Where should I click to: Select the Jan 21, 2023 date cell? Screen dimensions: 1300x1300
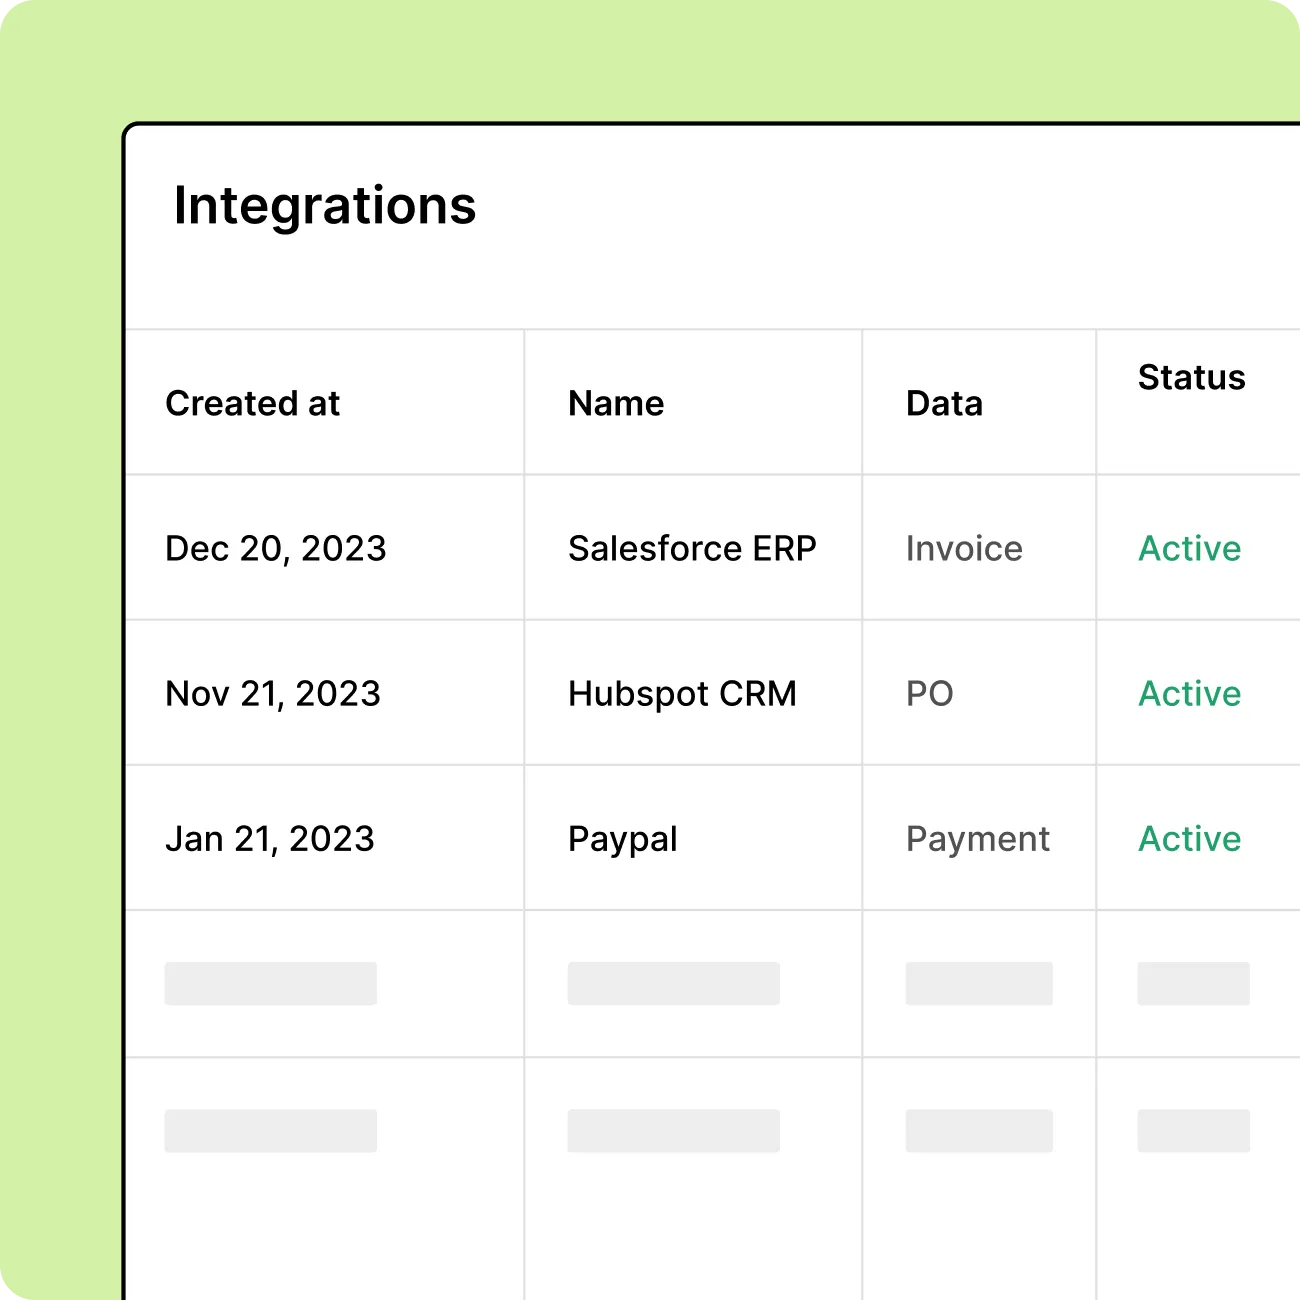point(270,839)
